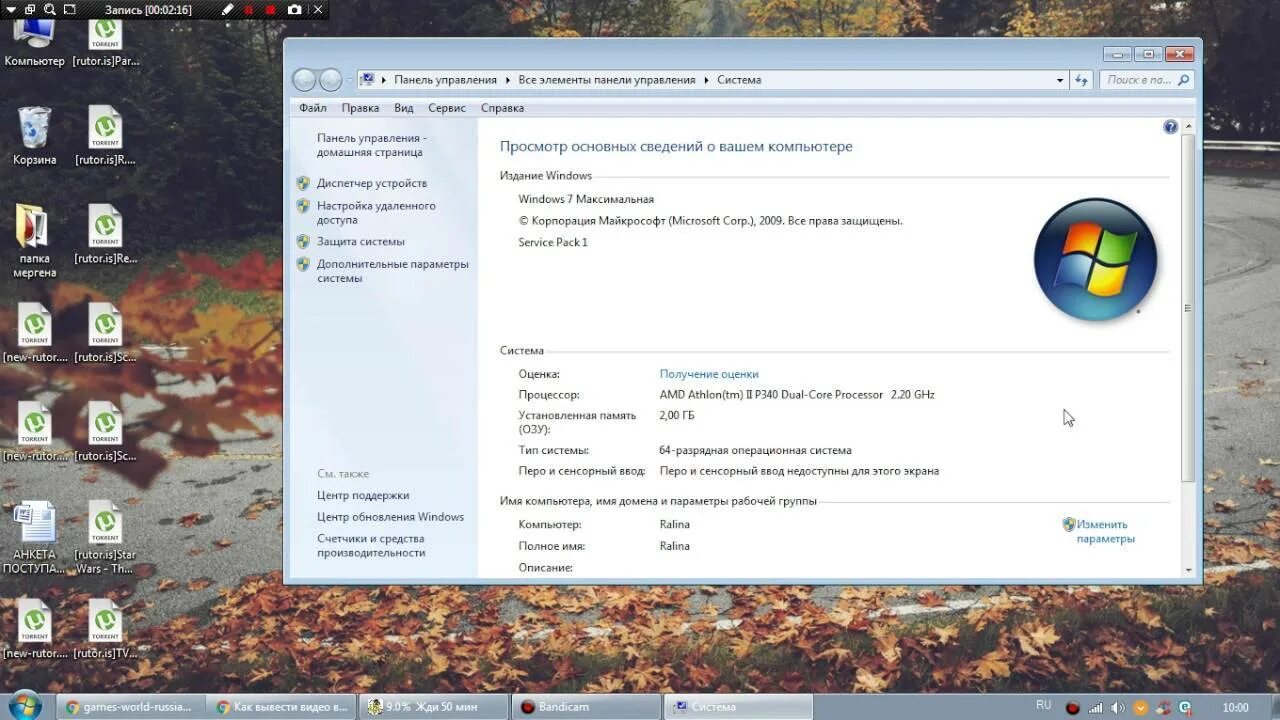
Task: Open 'Настройка удаленного доступа' link
Action: coord(376,212)
